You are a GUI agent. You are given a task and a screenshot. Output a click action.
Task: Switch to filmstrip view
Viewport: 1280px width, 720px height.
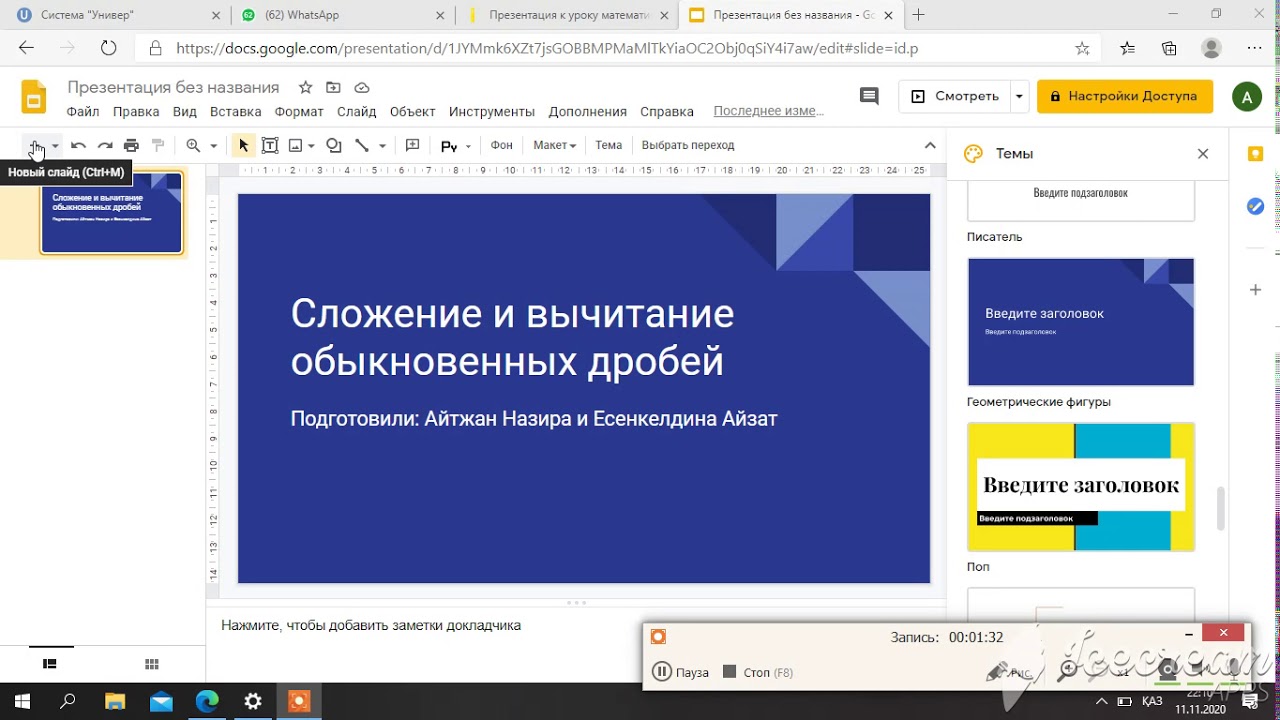point(49,664)
